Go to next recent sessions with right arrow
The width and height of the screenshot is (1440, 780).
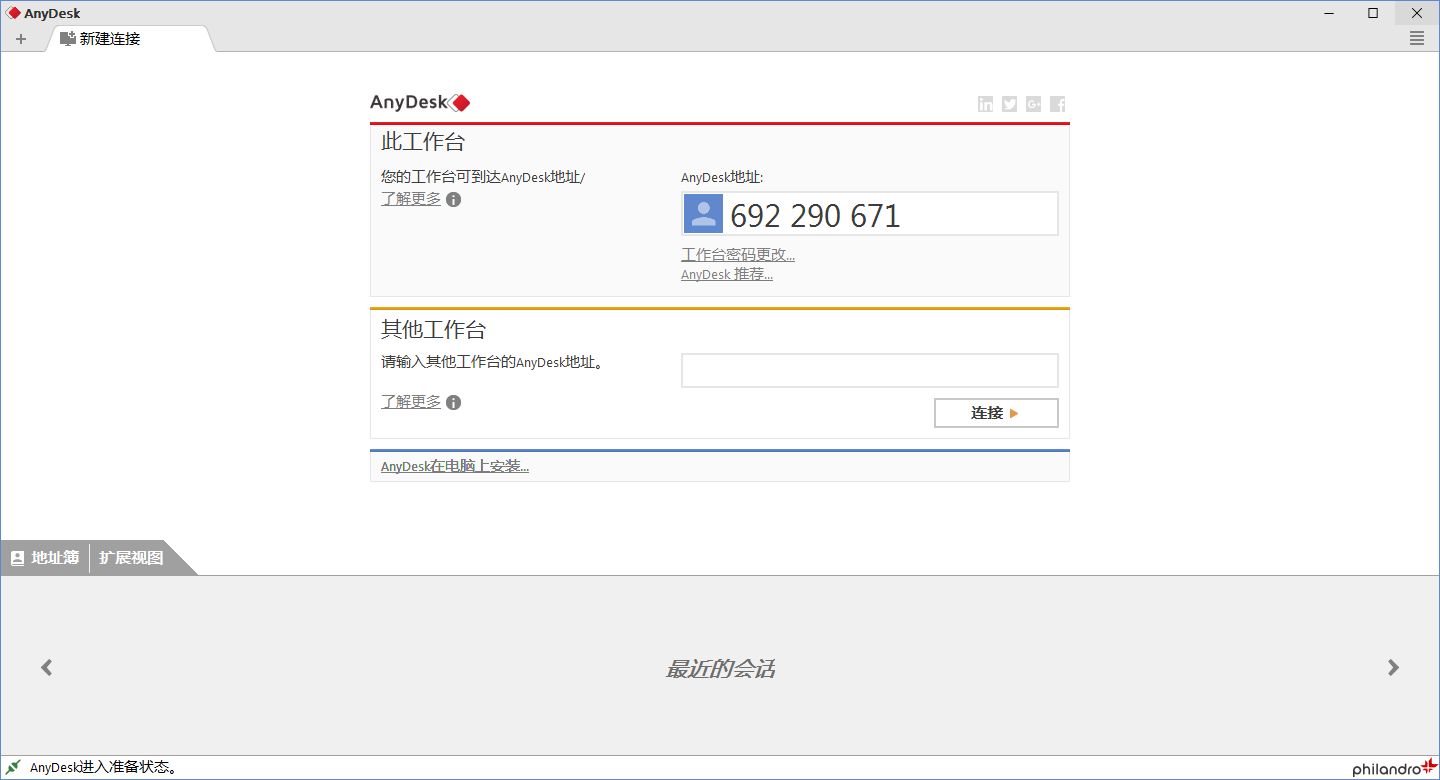pos(1393,667)
